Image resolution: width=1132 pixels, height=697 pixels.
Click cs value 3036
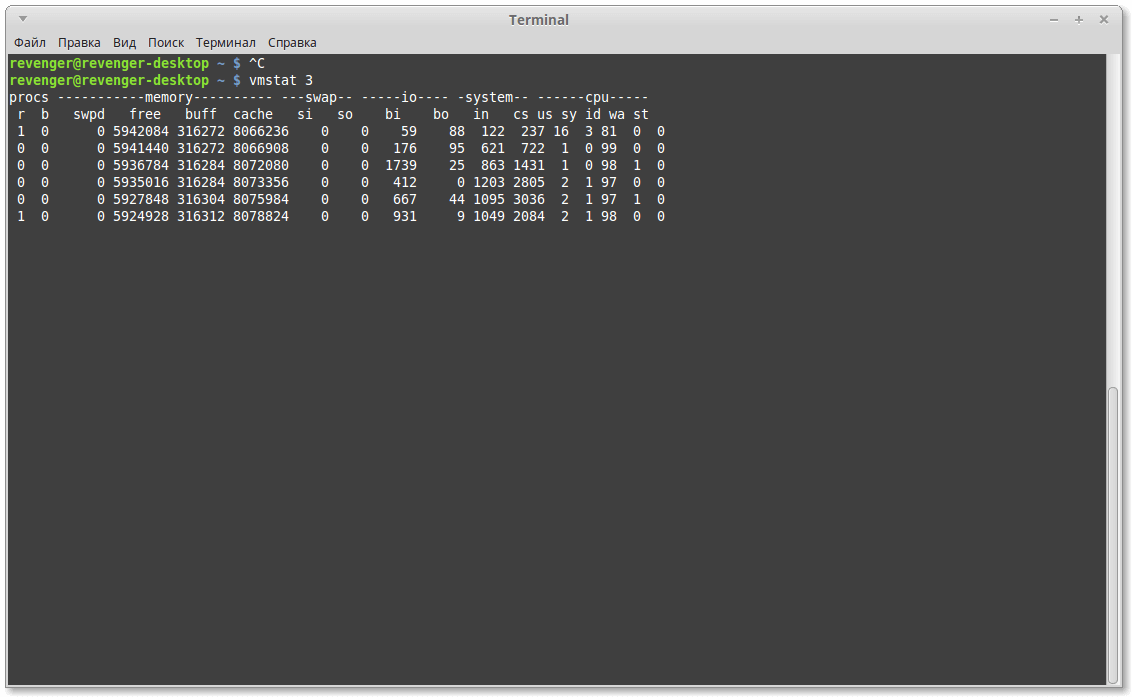point(529,199)
